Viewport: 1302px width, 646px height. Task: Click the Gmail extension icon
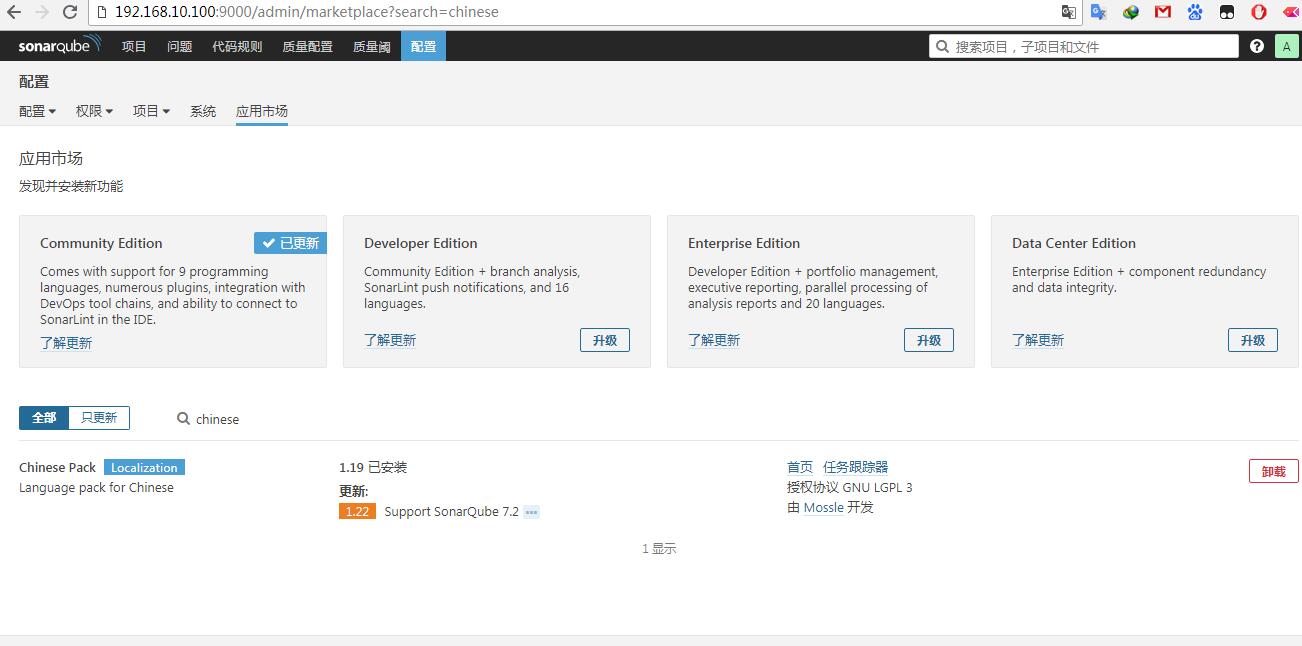click(1162, 12)
